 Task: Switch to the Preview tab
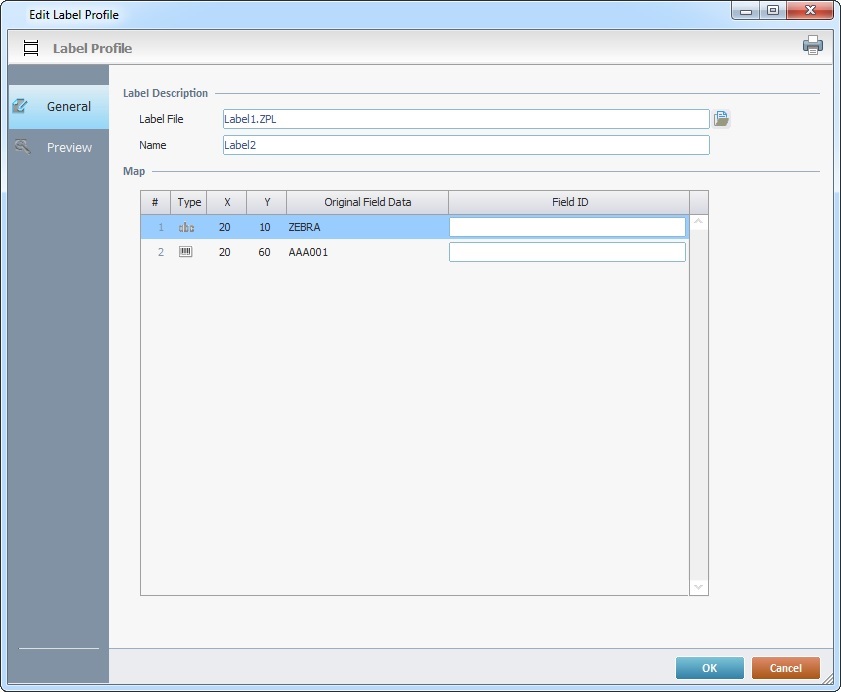pyautogui.click(x=68, y=147)
